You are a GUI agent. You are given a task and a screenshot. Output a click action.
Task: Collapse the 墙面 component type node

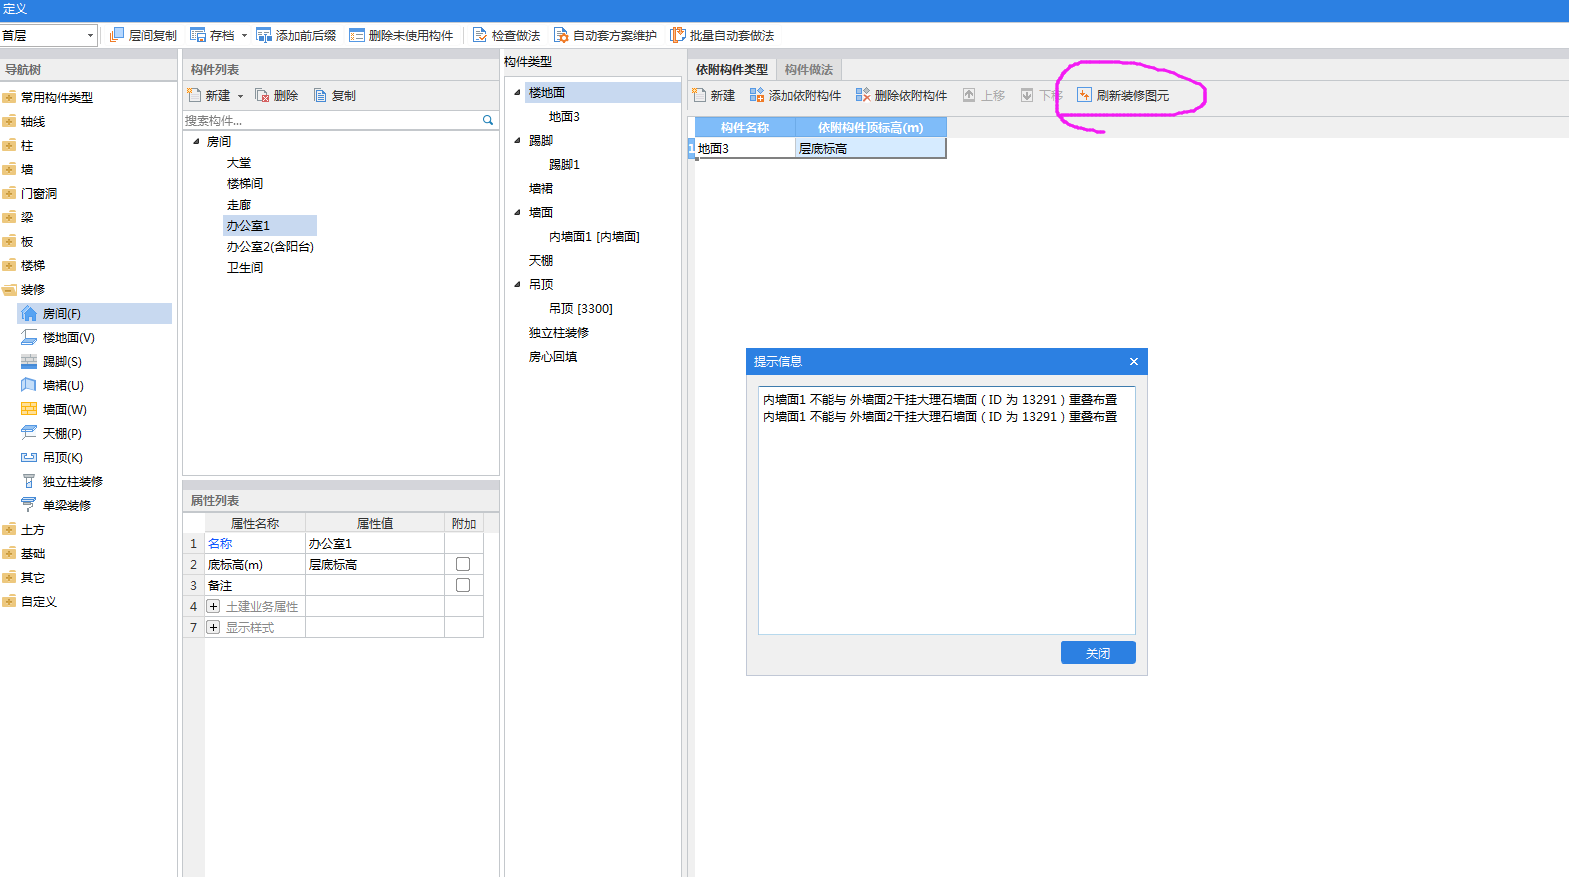517,212
